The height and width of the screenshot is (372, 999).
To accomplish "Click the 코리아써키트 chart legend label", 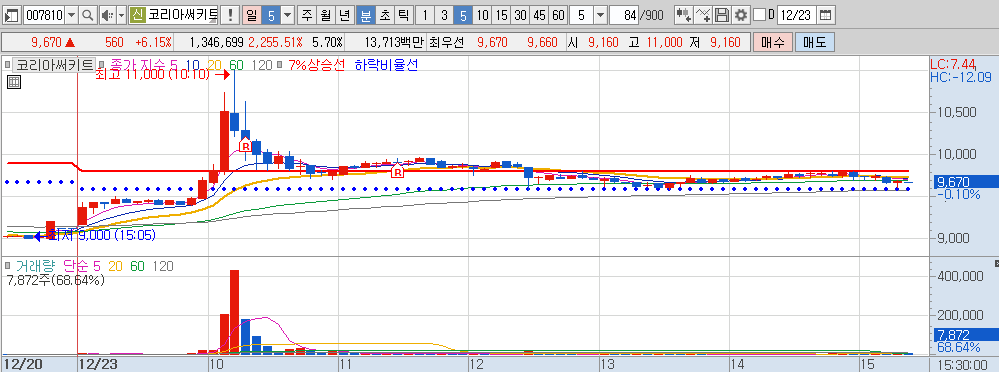I will pyautogui.click(x=55, y=64).
